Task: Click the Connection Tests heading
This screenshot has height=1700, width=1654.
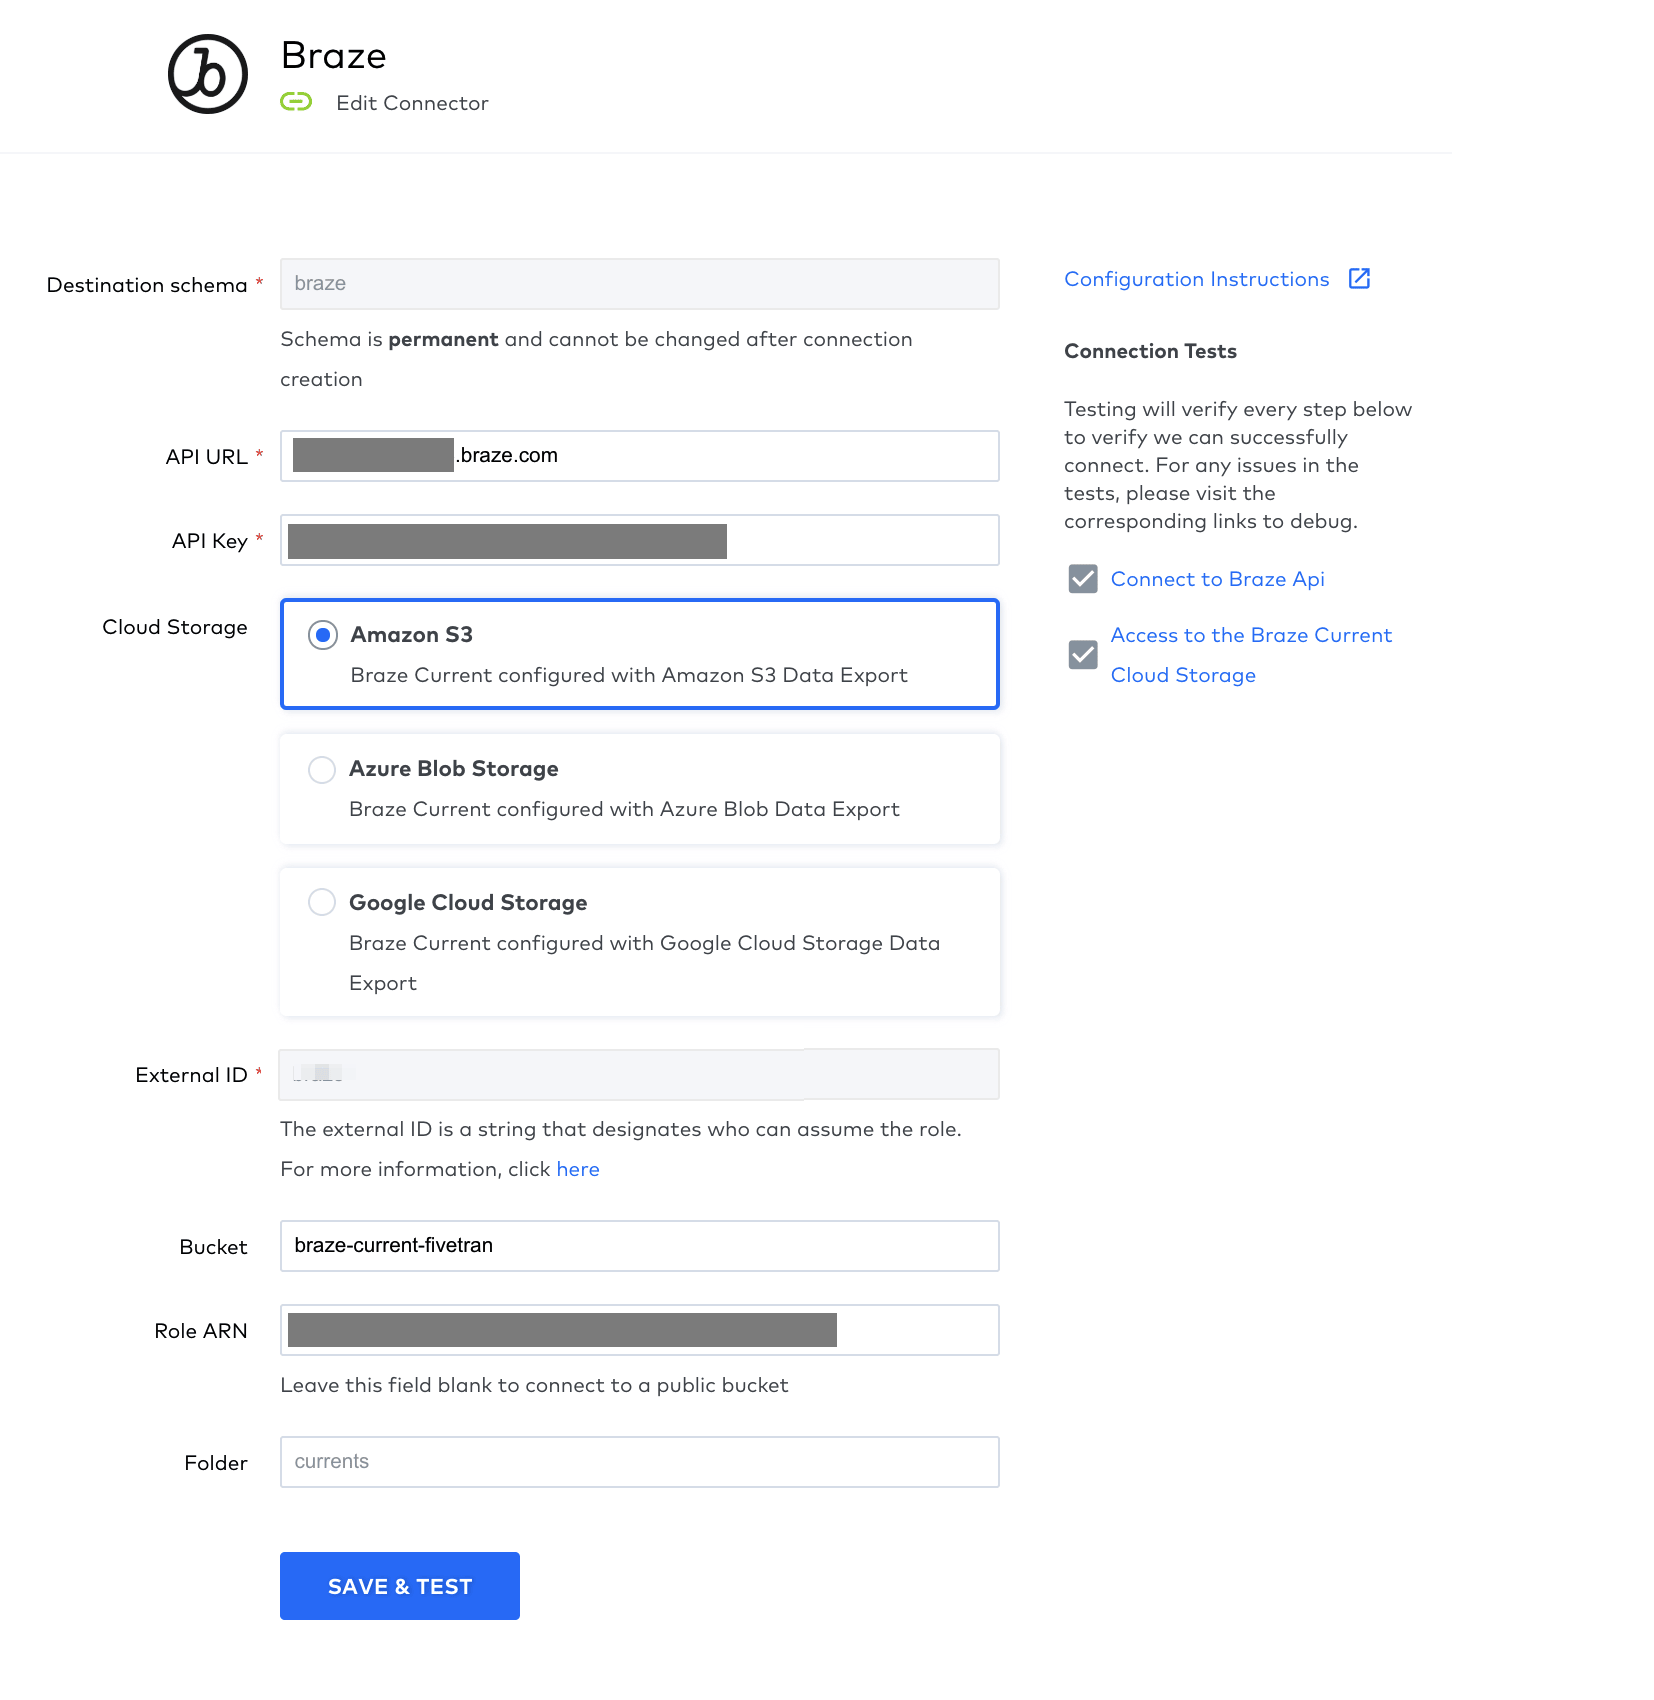Action: [1150, 351]
